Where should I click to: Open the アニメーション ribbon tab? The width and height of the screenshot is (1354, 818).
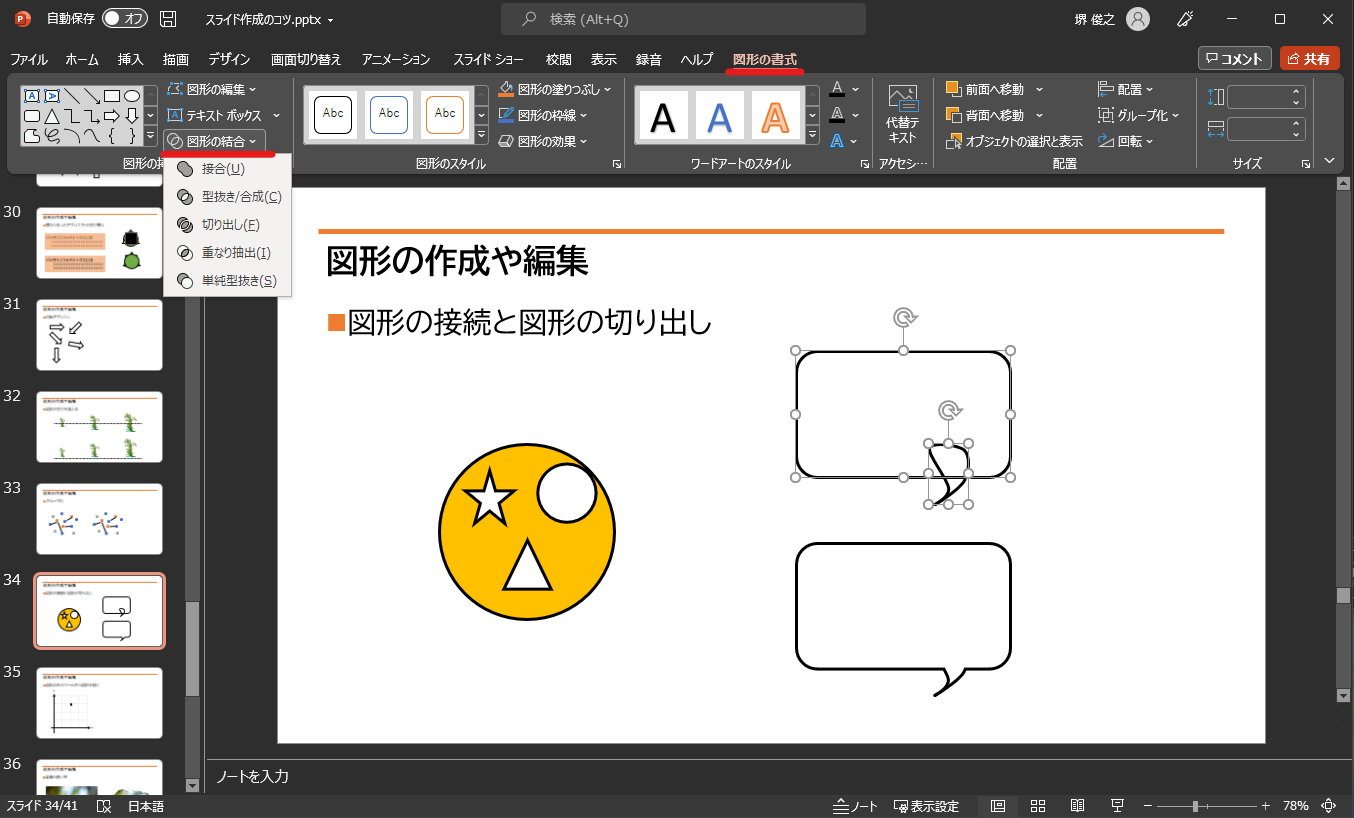point(396,59)
